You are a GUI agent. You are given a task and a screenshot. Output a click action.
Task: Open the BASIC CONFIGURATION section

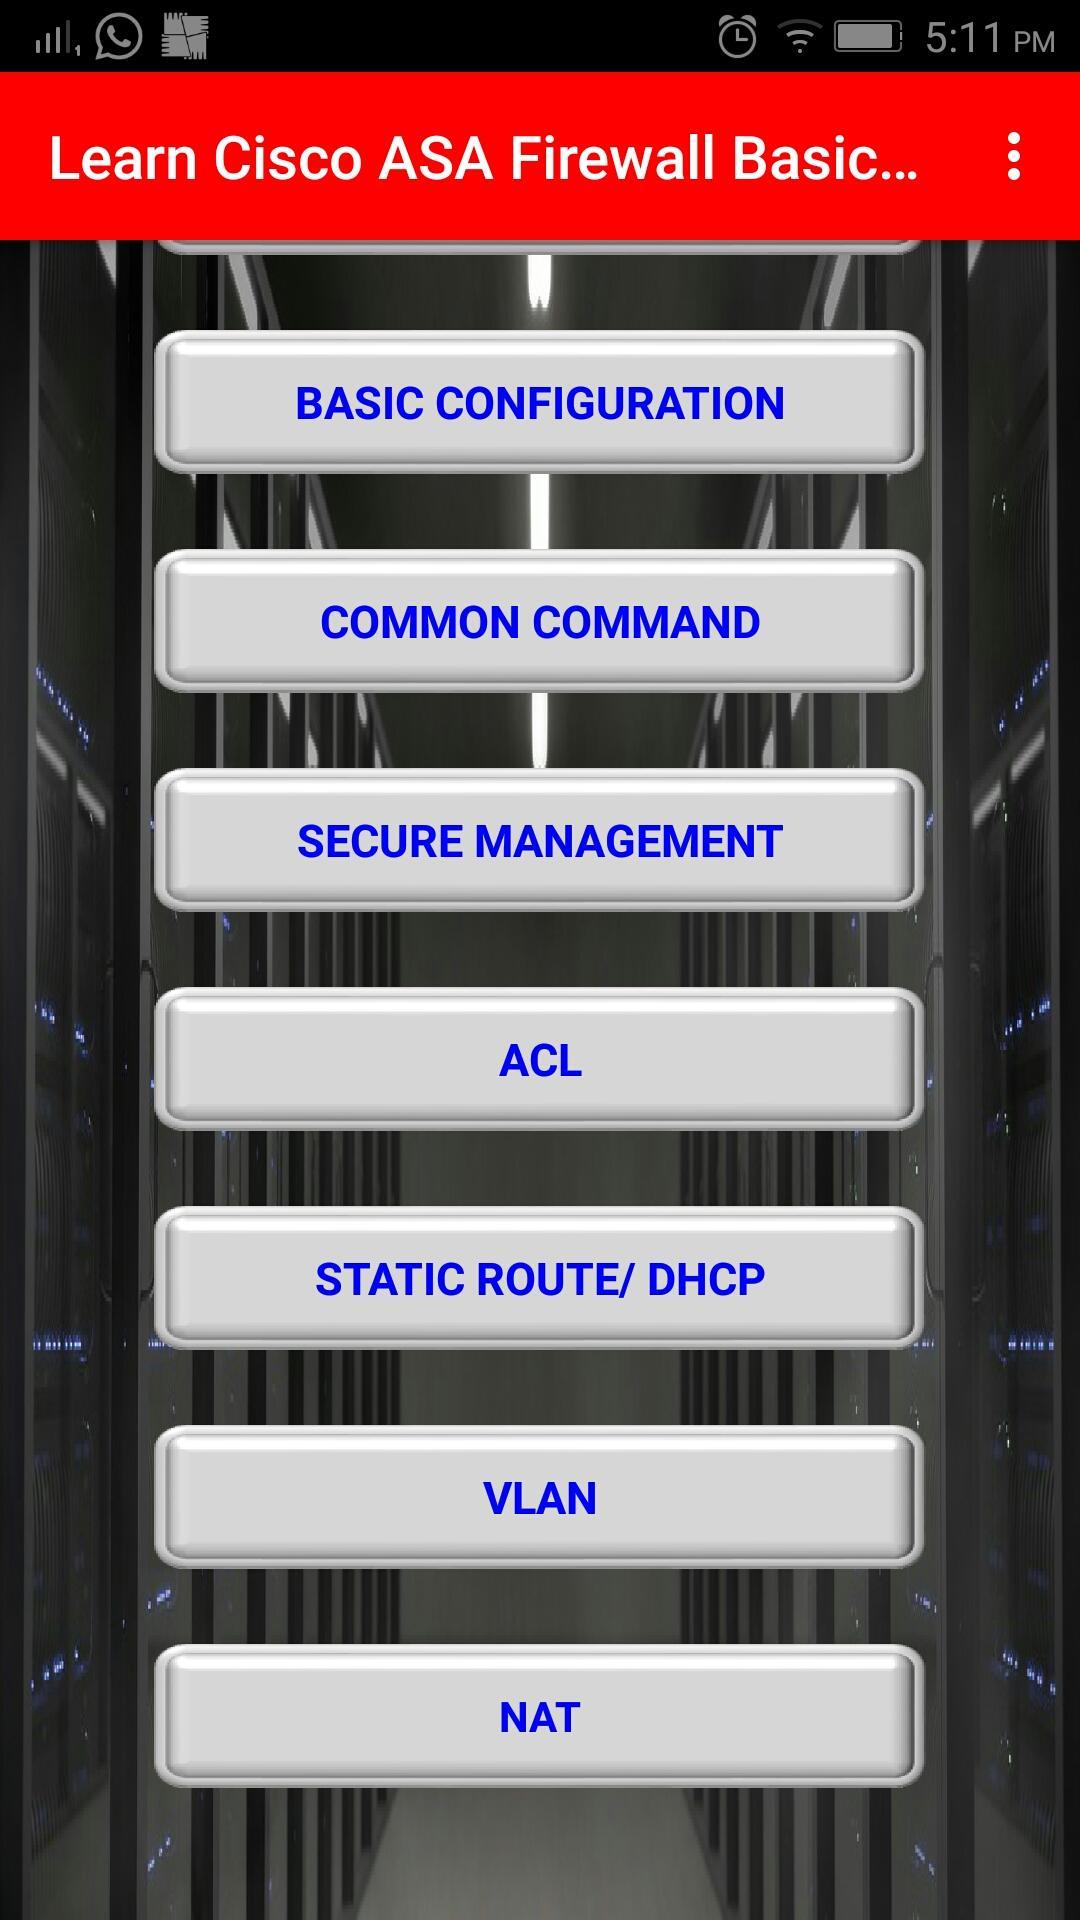(539, 402)
